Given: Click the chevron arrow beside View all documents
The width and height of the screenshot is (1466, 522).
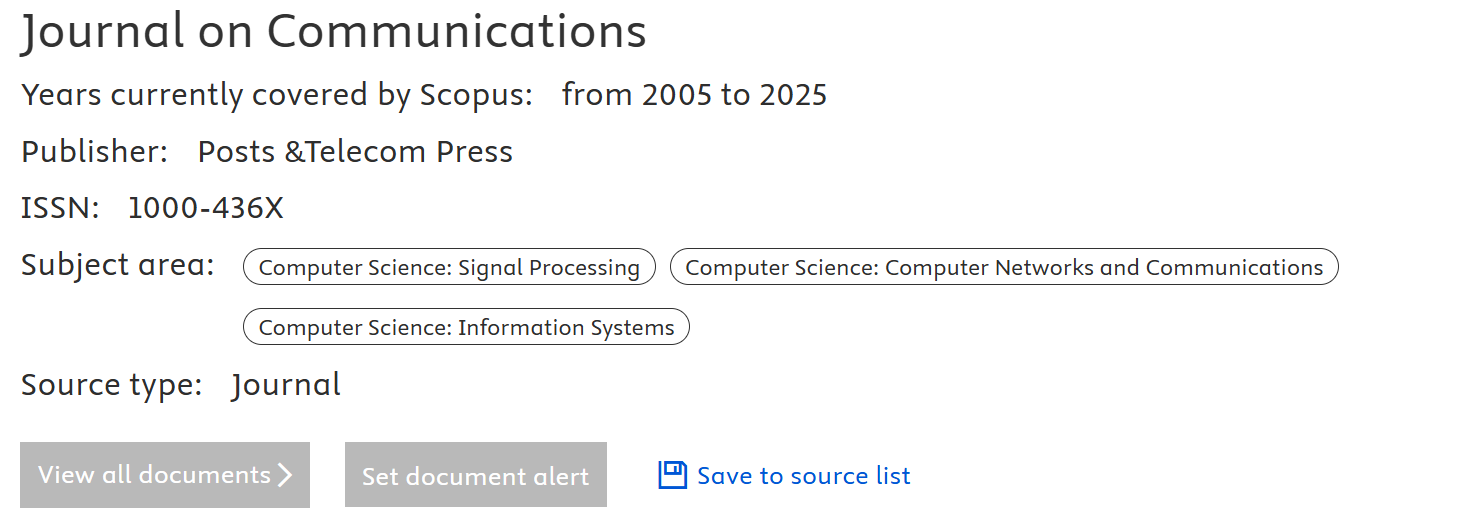Looking at the screenshot, I should point(285,475).
